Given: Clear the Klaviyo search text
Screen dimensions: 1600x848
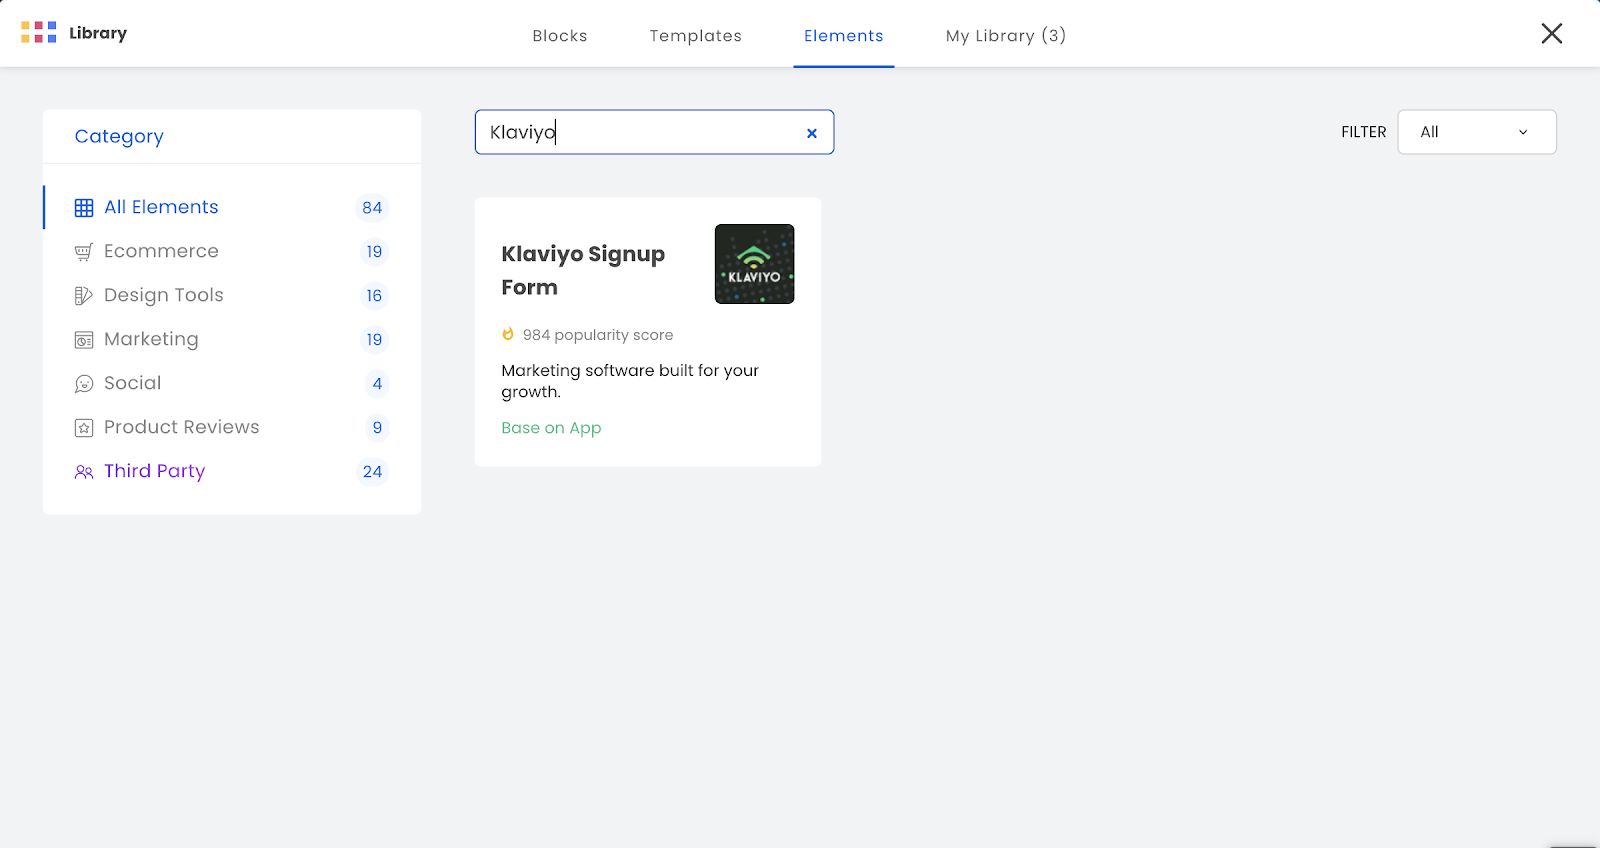Looking at the screenshot, I should [x=812, y=133].
